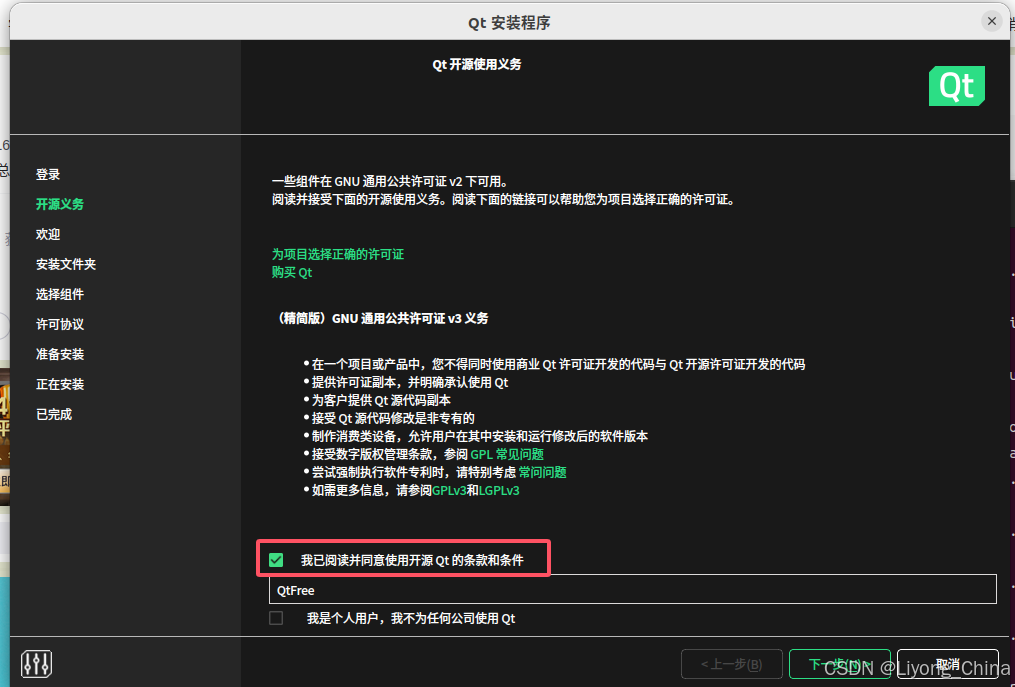Click the Qt 安装程序 title bar text

[x=509, y=23]
